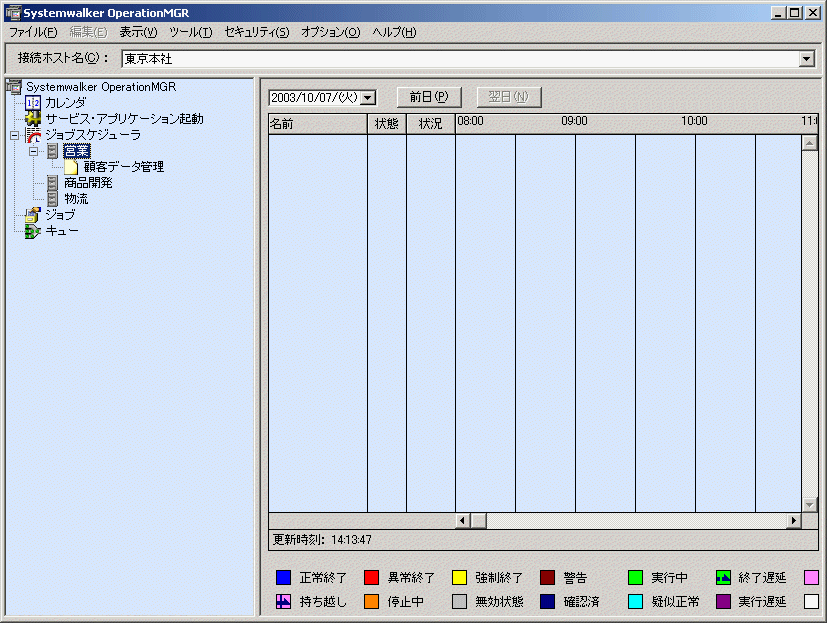
Task: Click the purple 実行遅延 color swatch
Action: click(x=723, y=601)
